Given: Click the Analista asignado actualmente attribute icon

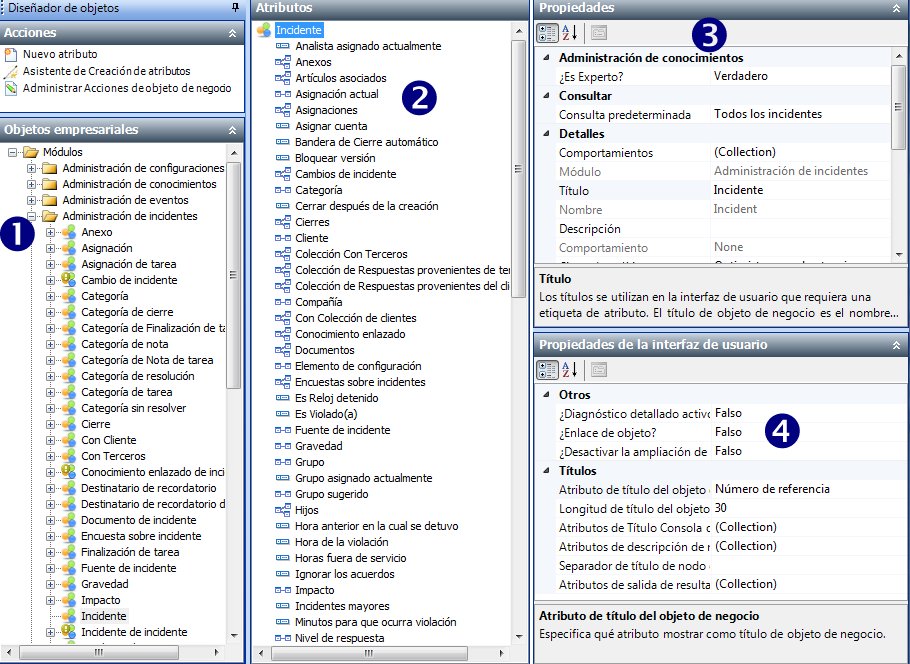Looking at the screenshot, I should pyautogui.click(x=283, y=46).
